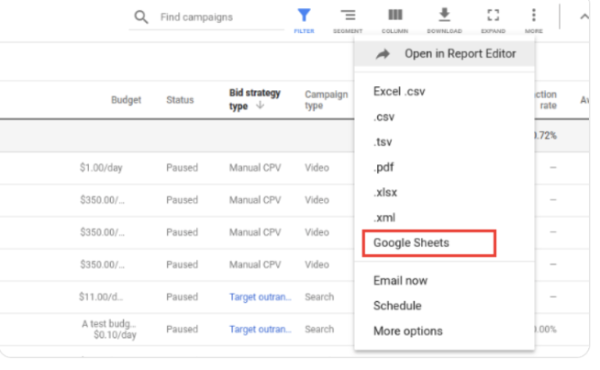Sort by Bid strategy type arrow
The height and width of the screenshot is (370, 600).
pos(260,105)
